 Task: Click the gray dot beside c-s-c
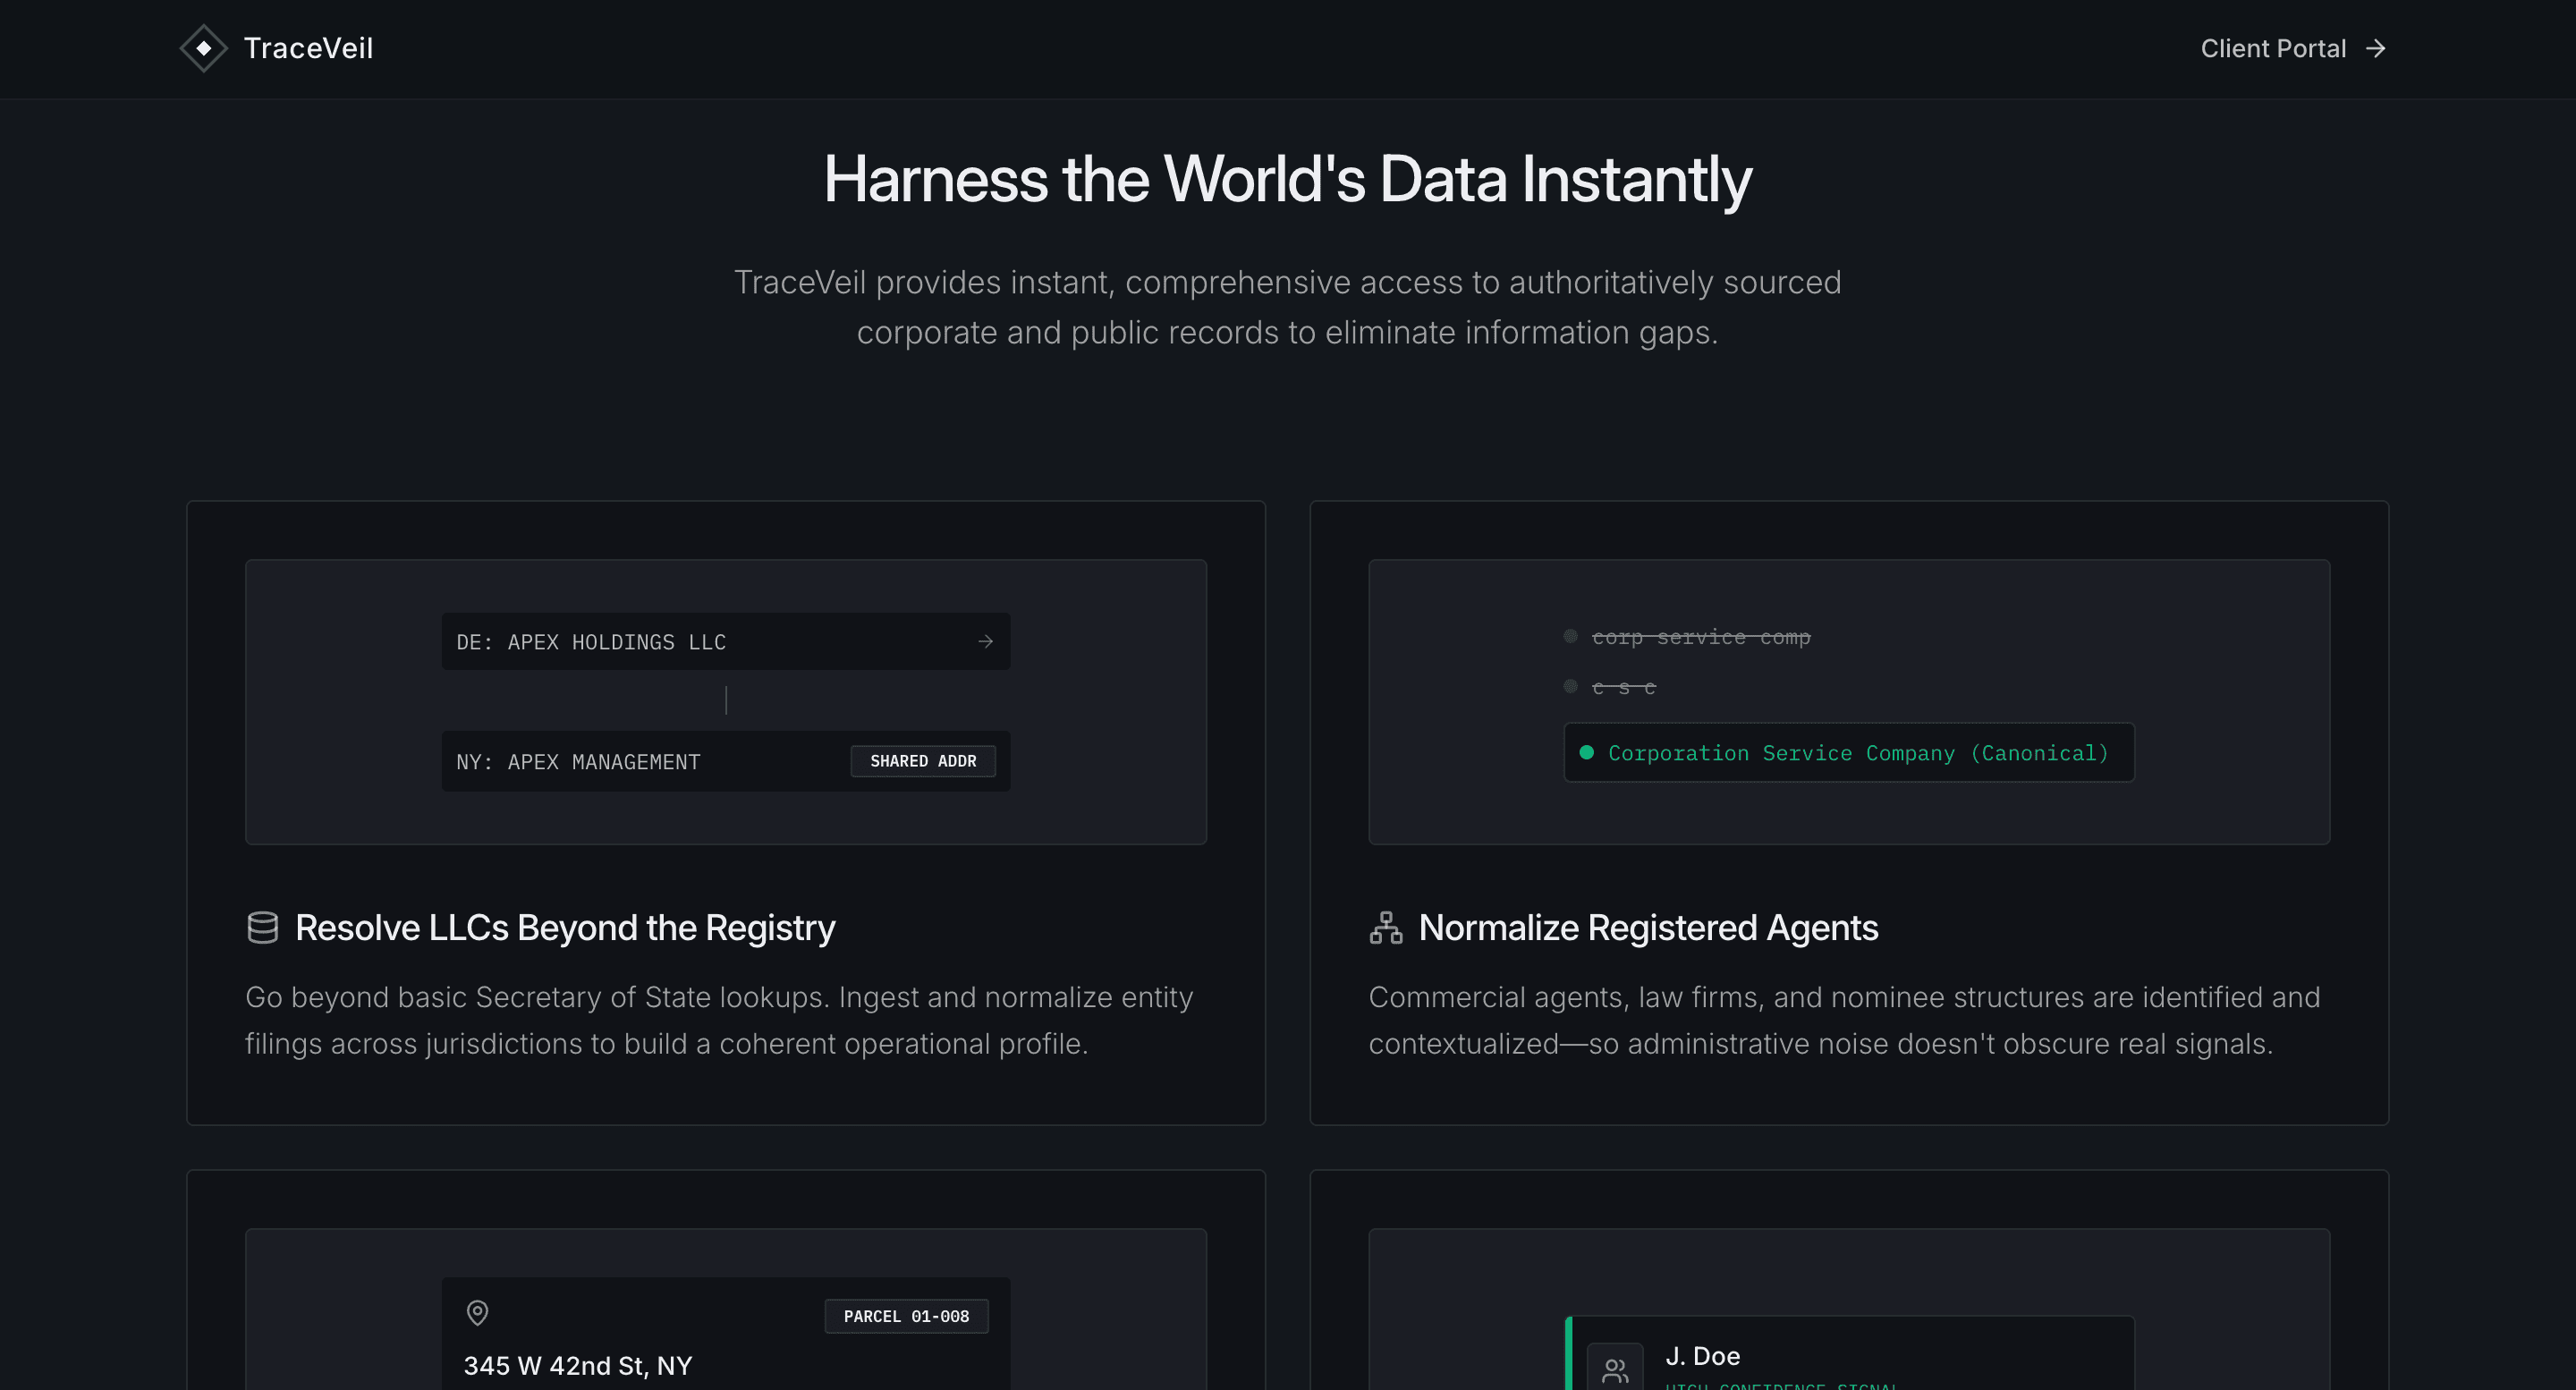point(1570,686)
